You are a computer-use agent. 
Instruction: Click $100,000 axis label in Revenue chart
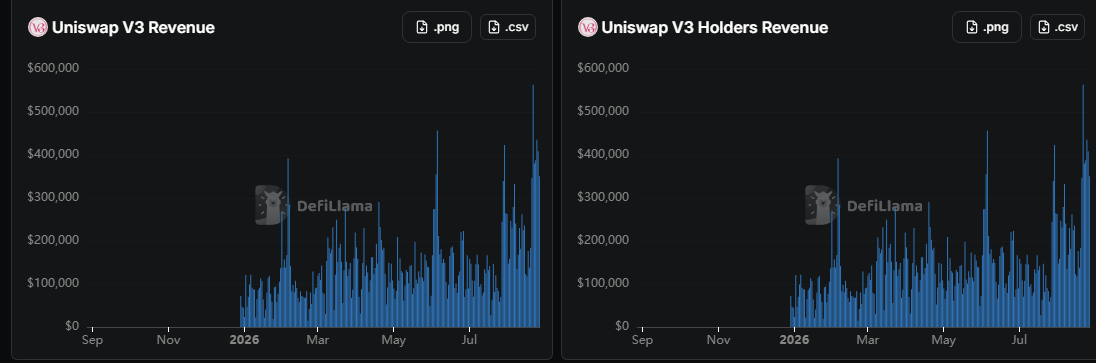coord(53,283)
